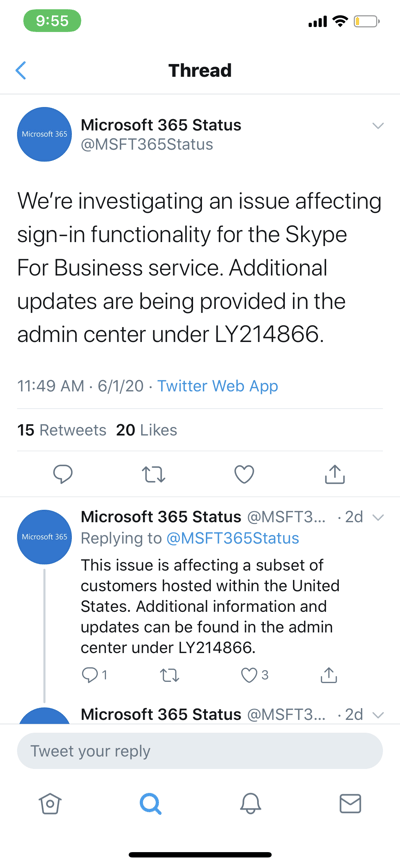
Task: View the 15 Retweets list
Action: pyautogui.click(x=62, y=430)
